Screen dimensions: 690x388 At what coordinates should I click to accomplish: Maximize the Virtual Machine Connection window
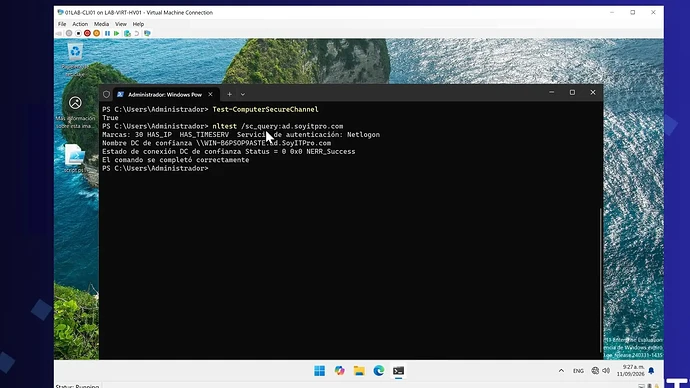click(633, 12)
